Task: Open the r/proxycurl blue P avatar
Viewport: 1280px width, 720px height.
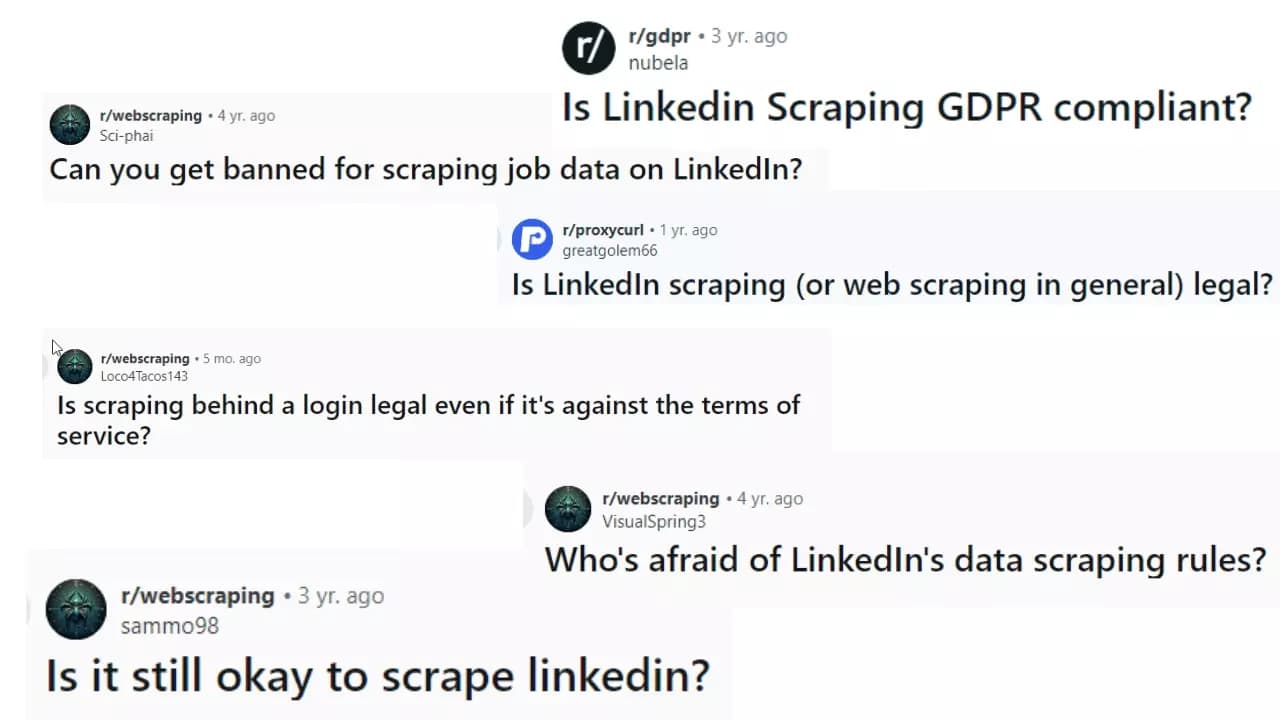Action: point(532,239)
